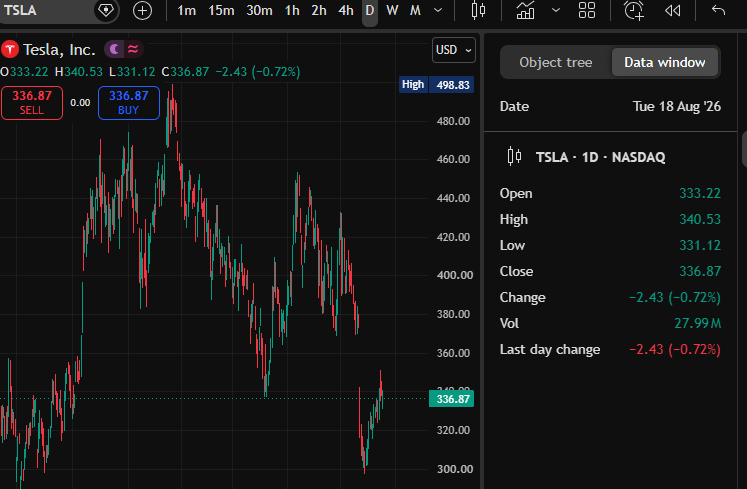Select the weekly W timeframe
Screen dimensions: 747x489
point(392,10)
